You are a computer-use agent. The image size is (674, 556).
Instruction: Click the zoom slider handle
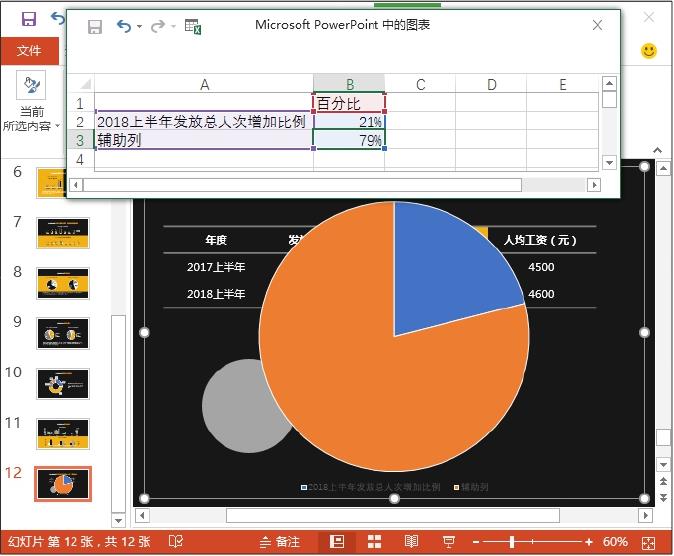(512, 542)
